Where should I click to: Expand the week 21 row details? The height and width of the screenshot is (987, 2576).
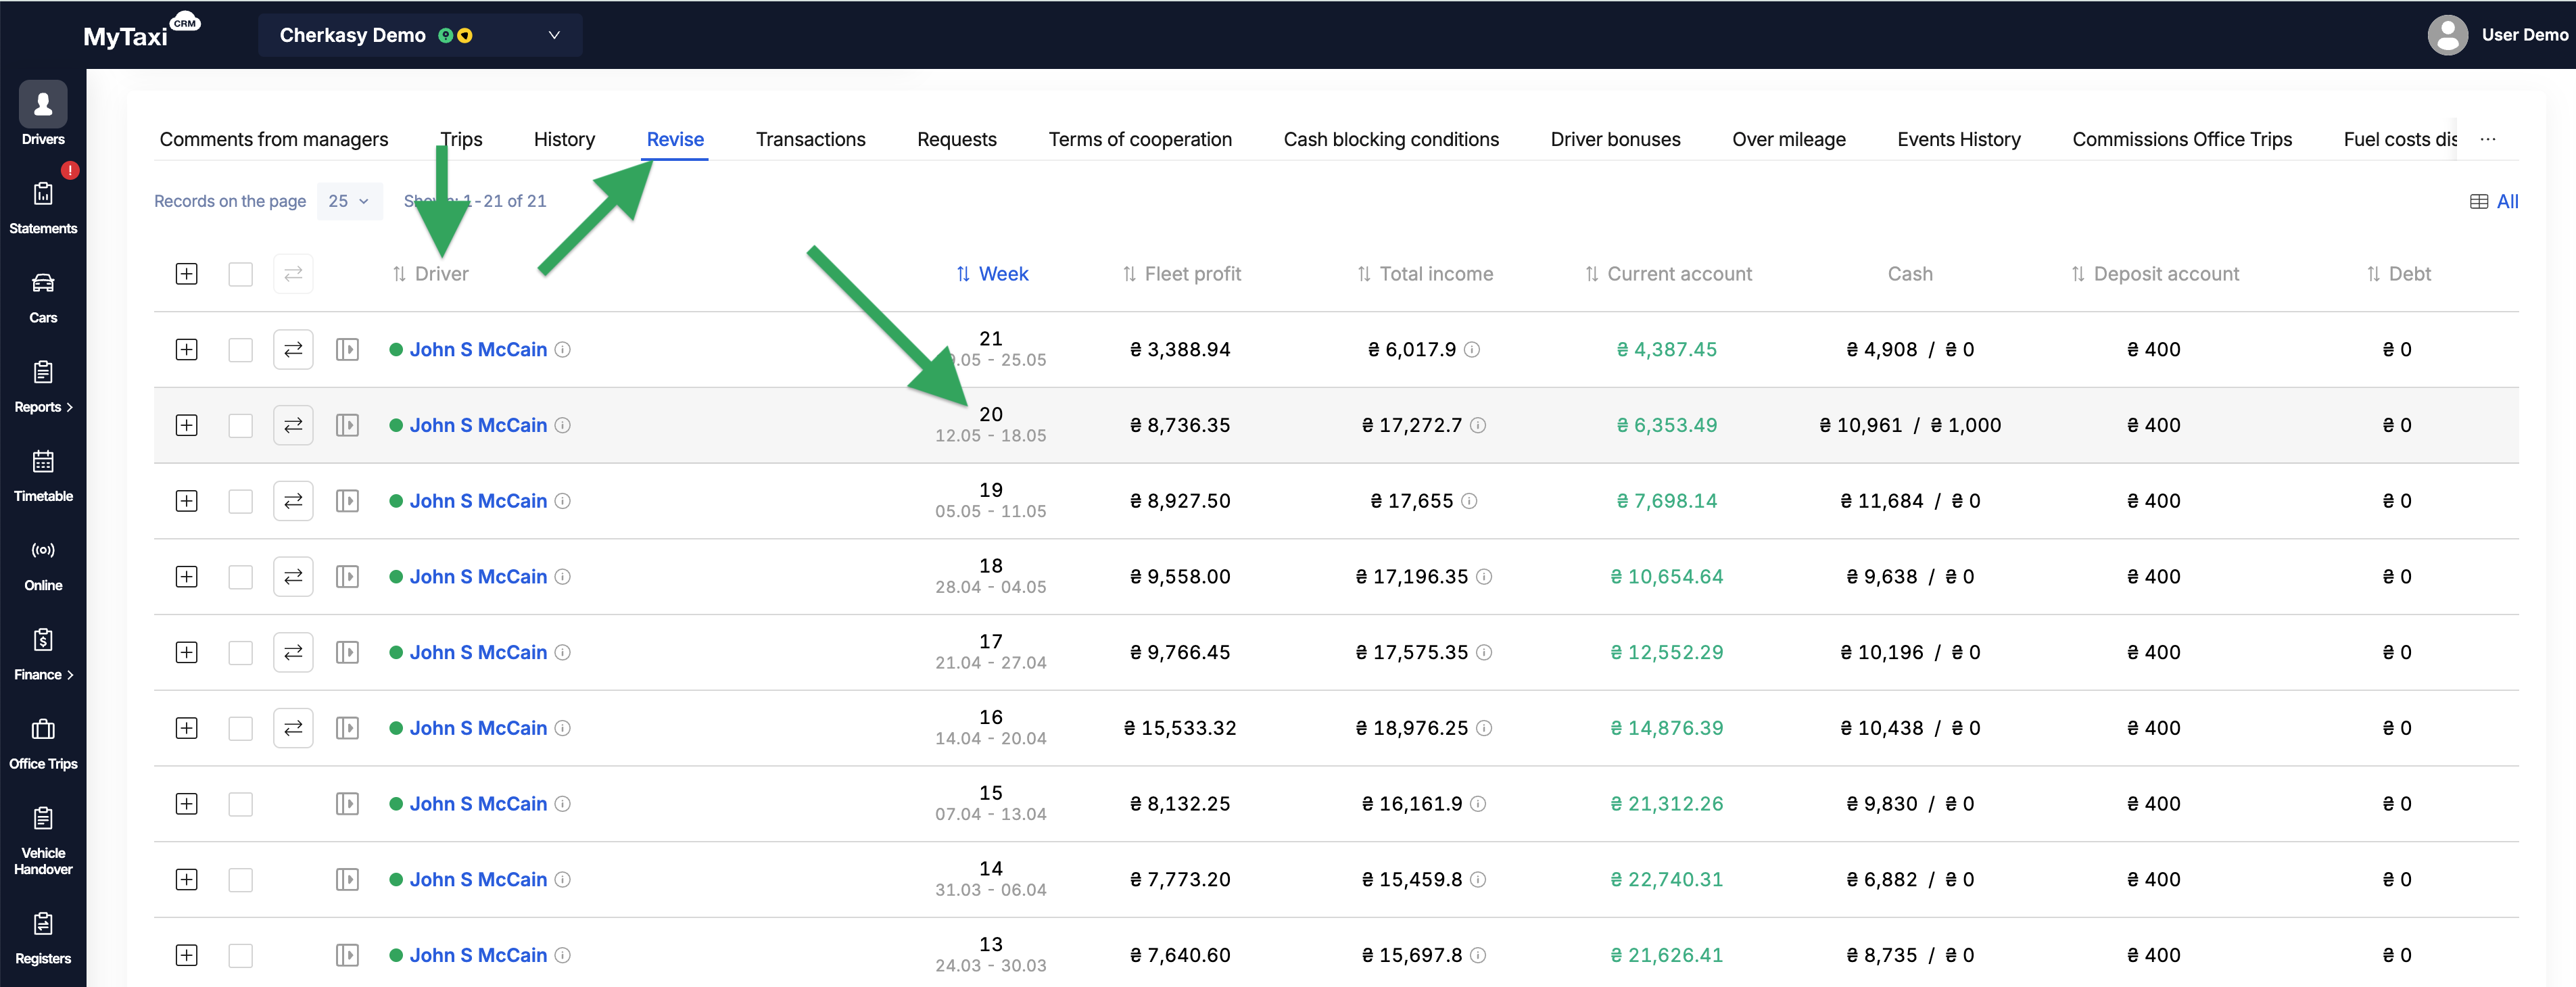click(186, 350)
